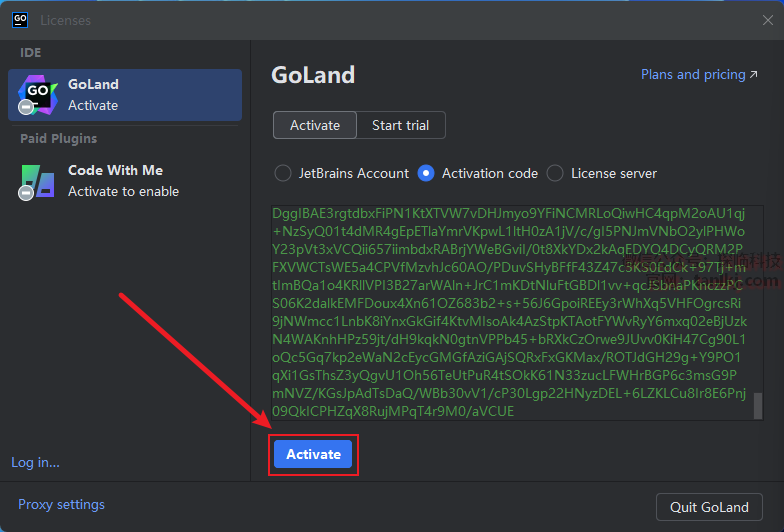Click the external-link arrow beside Plans and pricing

(753, 75)
